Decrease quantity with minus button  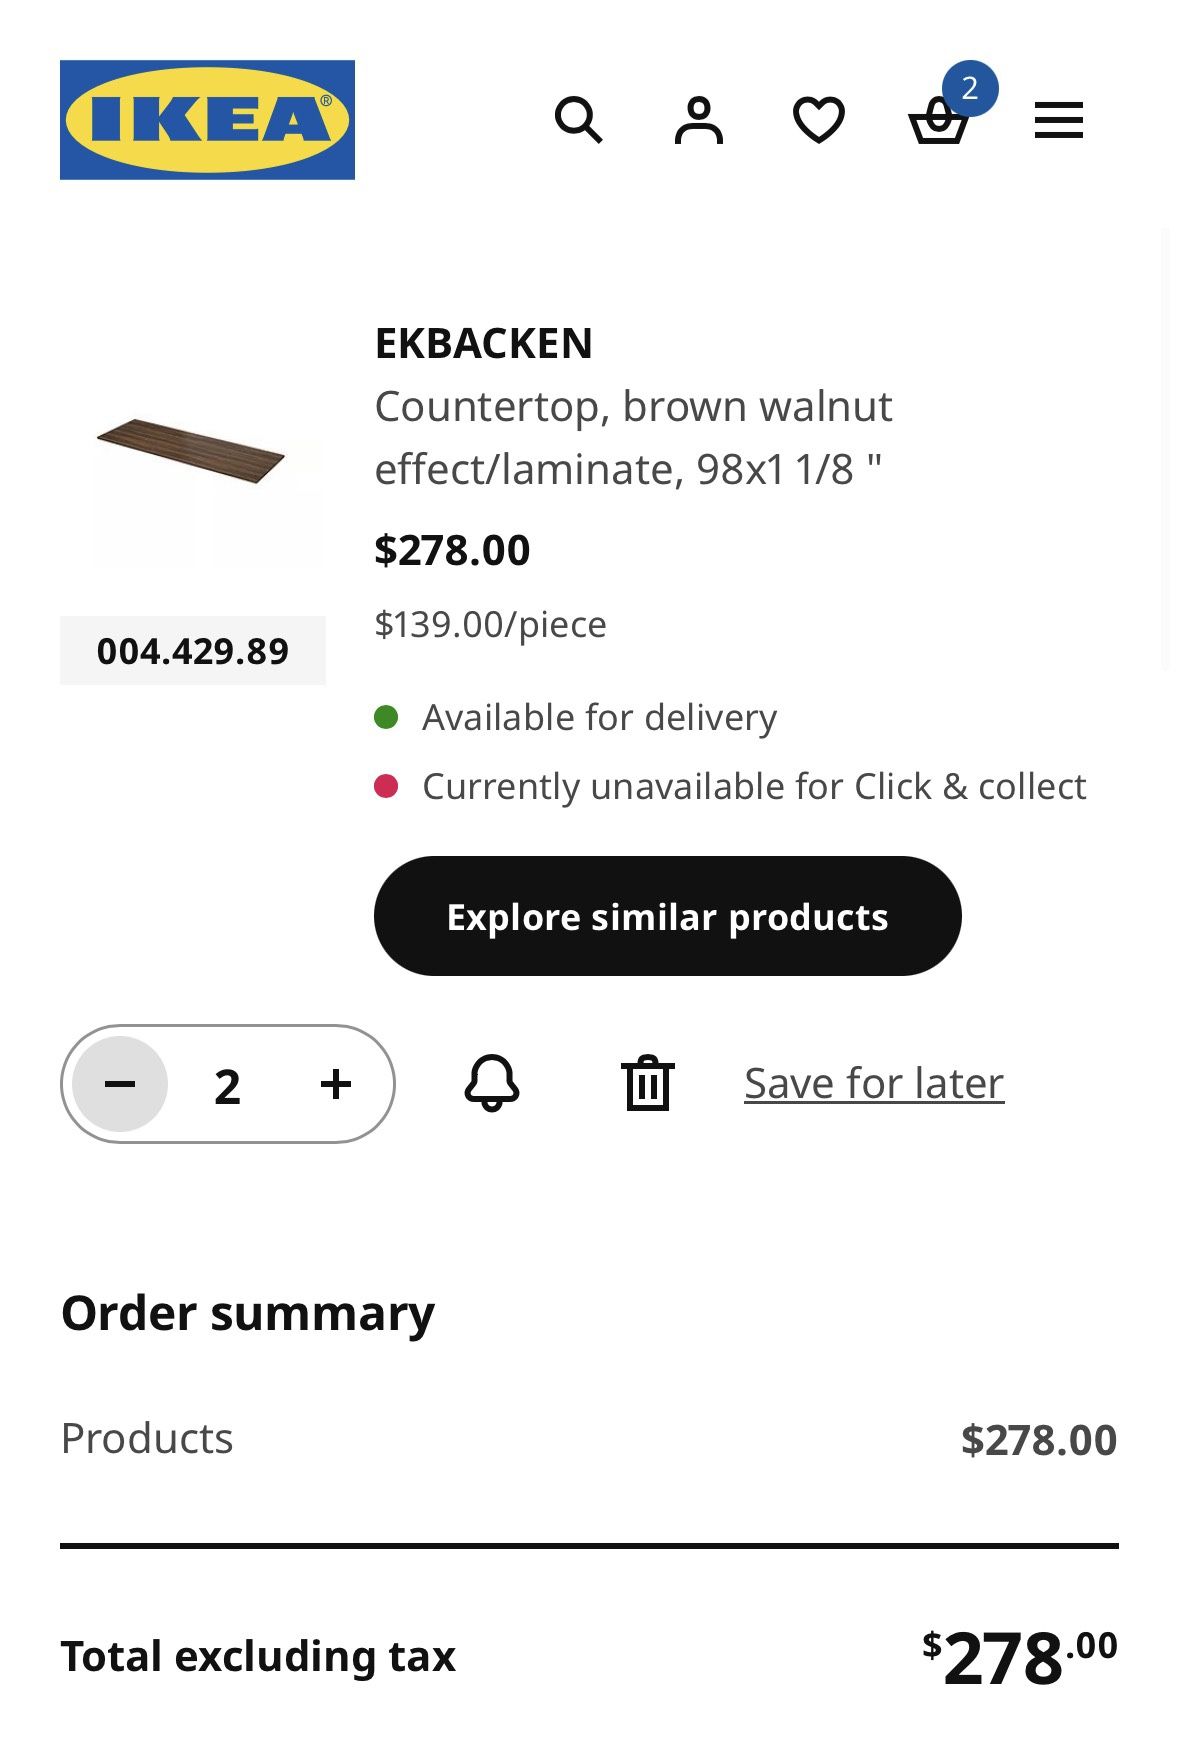[x=120, y=1084]
